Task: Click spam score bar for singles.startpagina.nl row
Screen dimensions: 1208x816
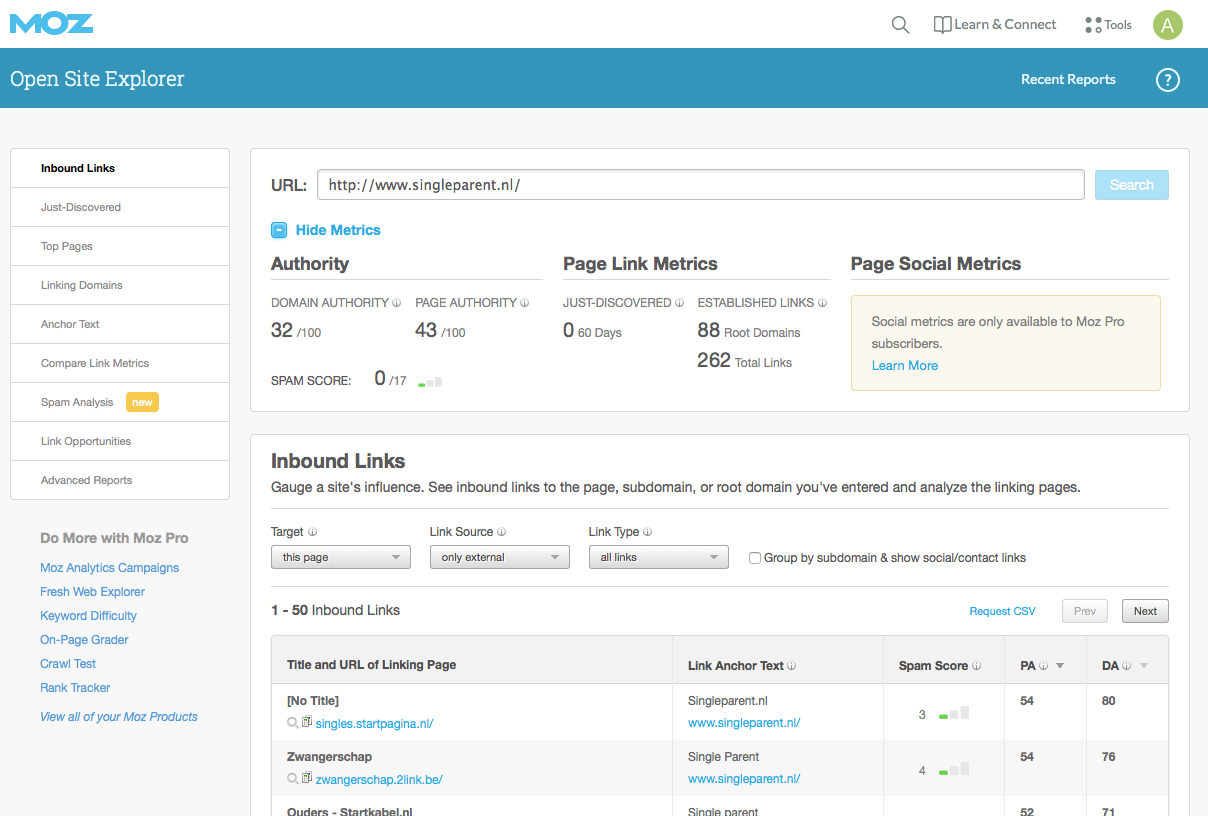Action: 954,713
